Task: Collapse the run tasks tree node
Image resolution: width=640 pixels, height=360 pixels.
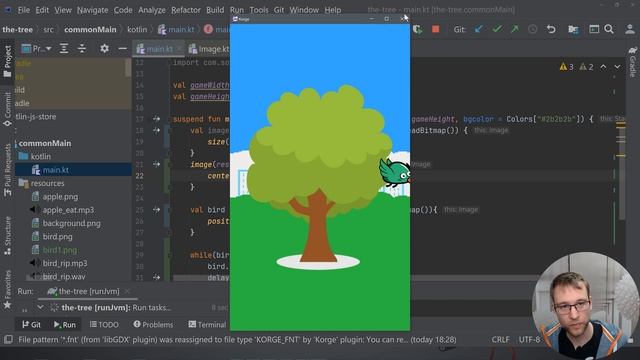Action: [x=40, y=307]
